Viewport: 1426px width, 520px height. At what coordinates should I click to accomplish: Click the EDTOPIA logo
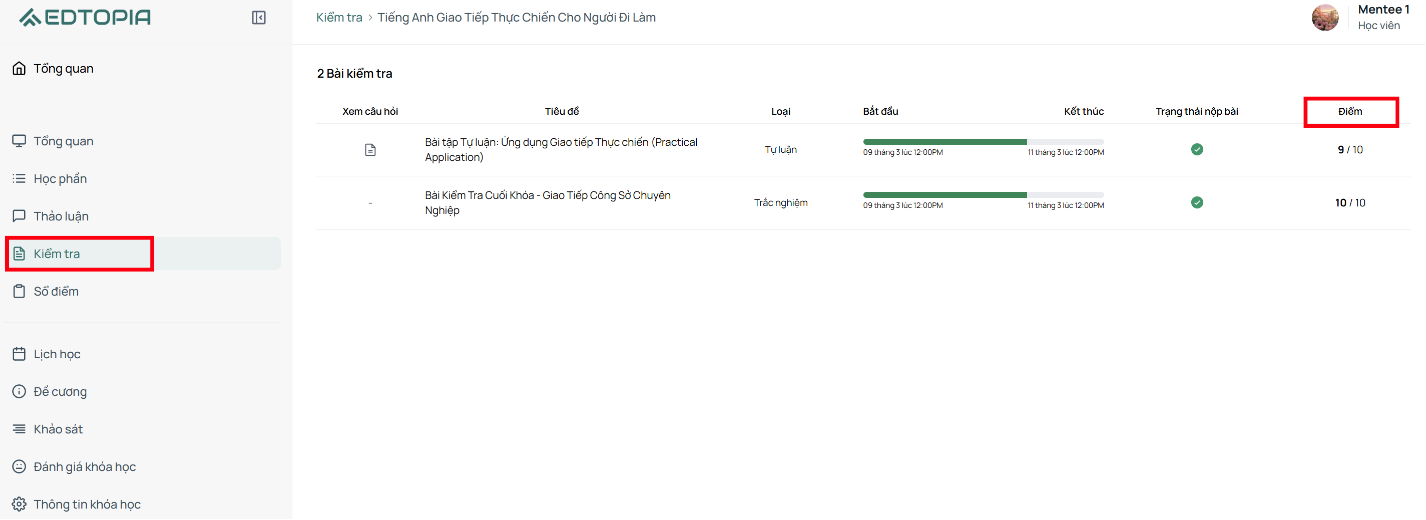[x=85, y=17]
